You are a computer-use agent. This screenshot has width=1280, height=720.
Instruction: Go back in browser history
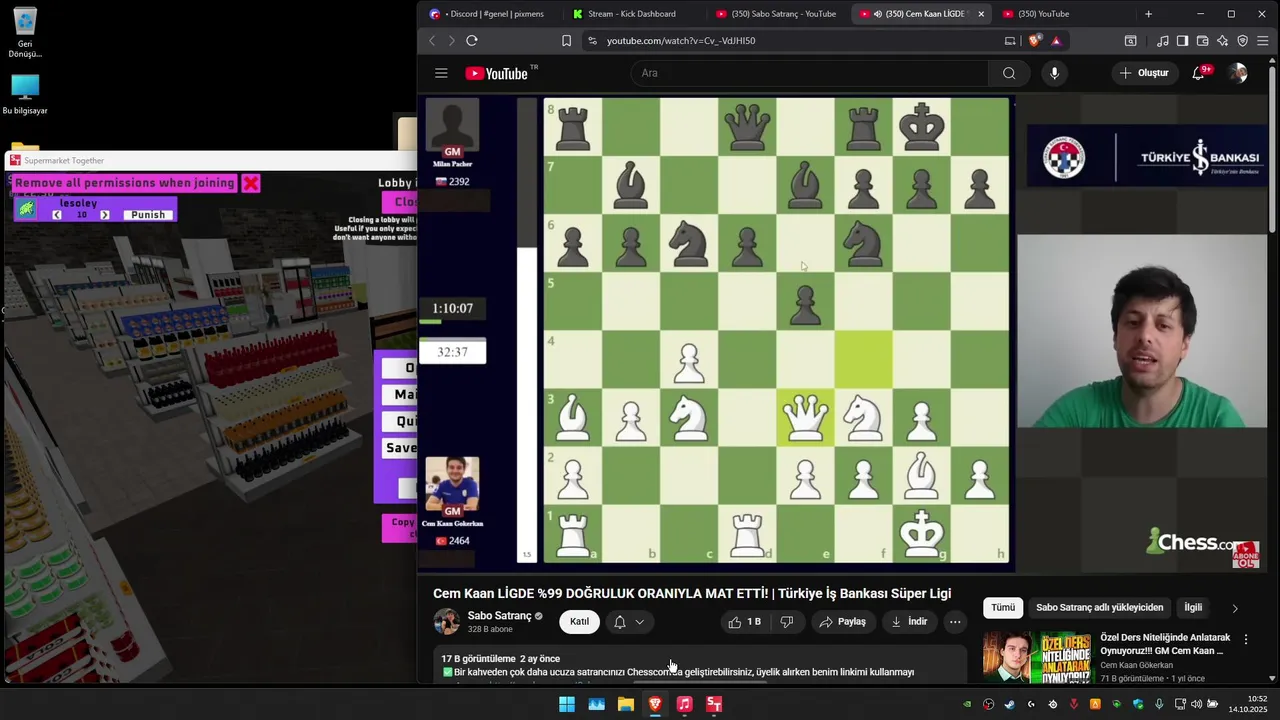pos(432,41)
